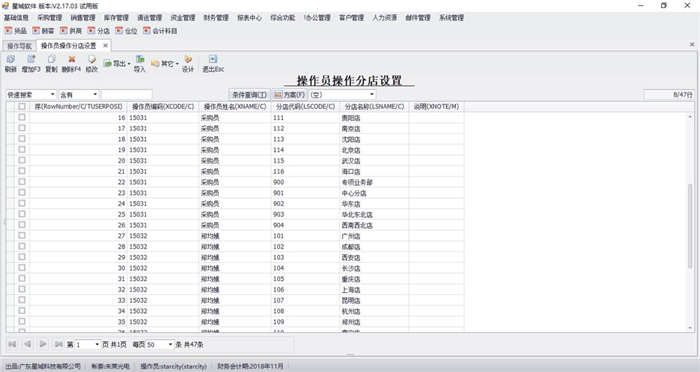Open the 财务管理 menu

point(216,18)
